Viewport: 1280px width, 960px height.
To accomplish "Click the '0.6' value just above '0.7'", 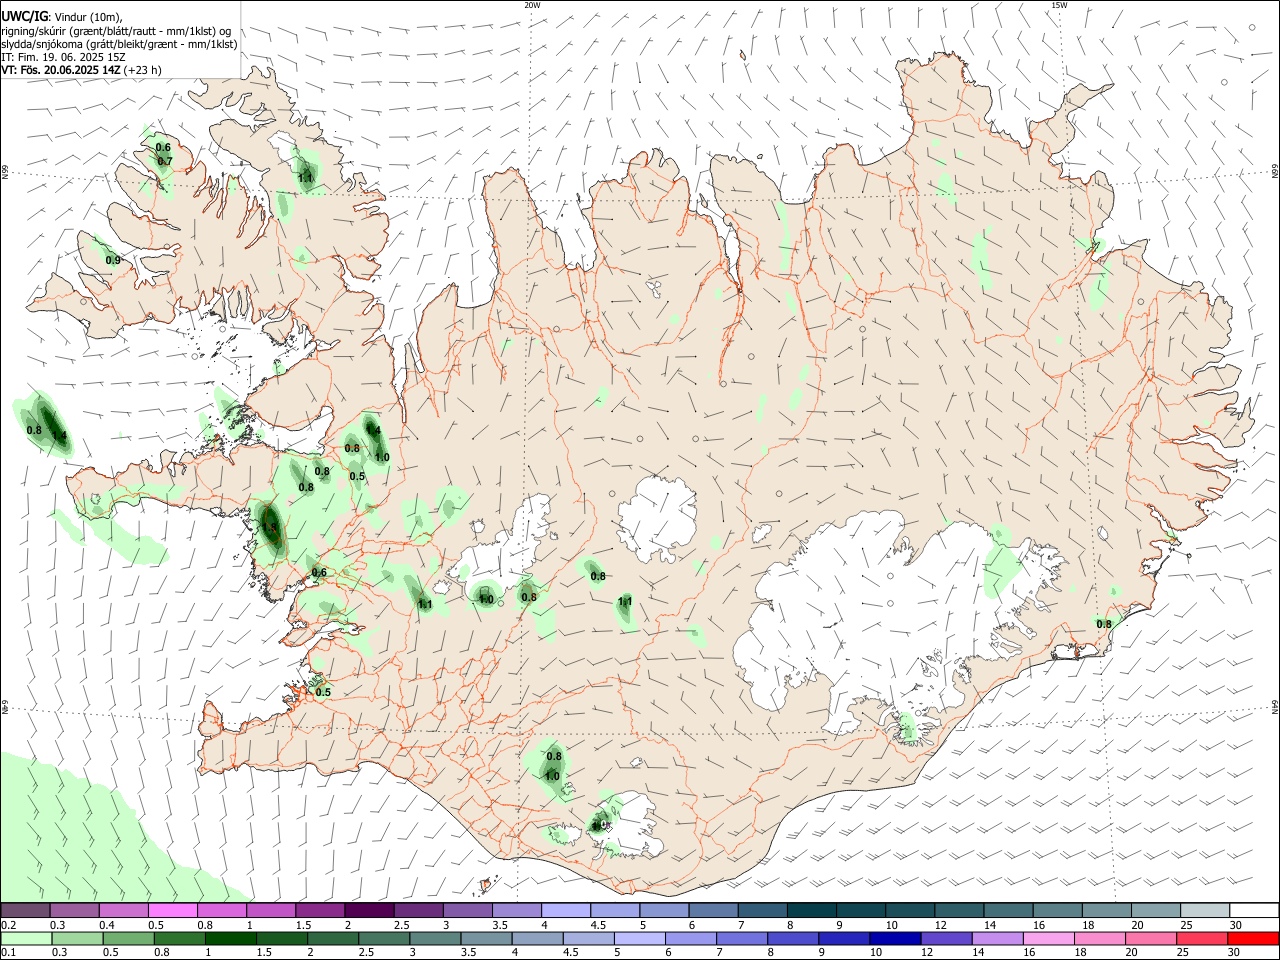I will pos(164,148).
